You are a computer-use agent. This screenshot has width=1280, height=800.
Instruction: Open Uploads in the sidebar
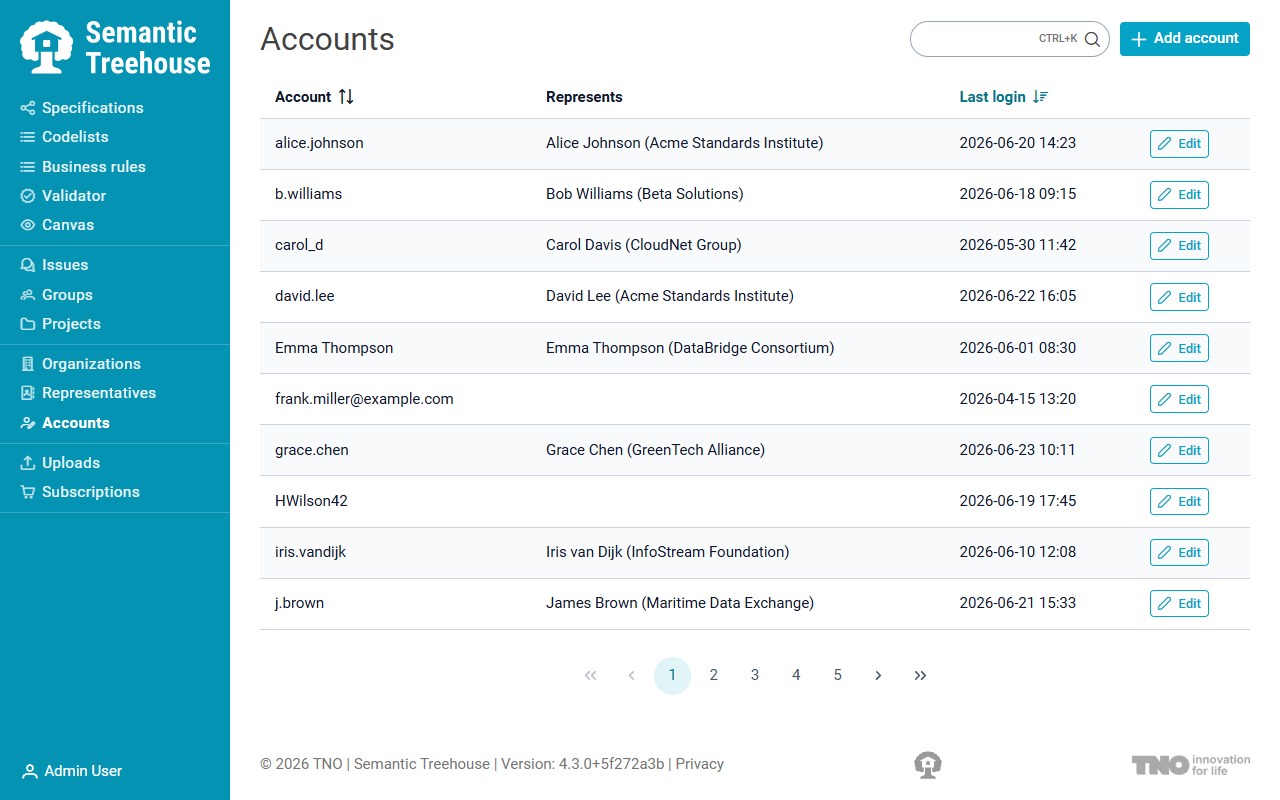60,463
